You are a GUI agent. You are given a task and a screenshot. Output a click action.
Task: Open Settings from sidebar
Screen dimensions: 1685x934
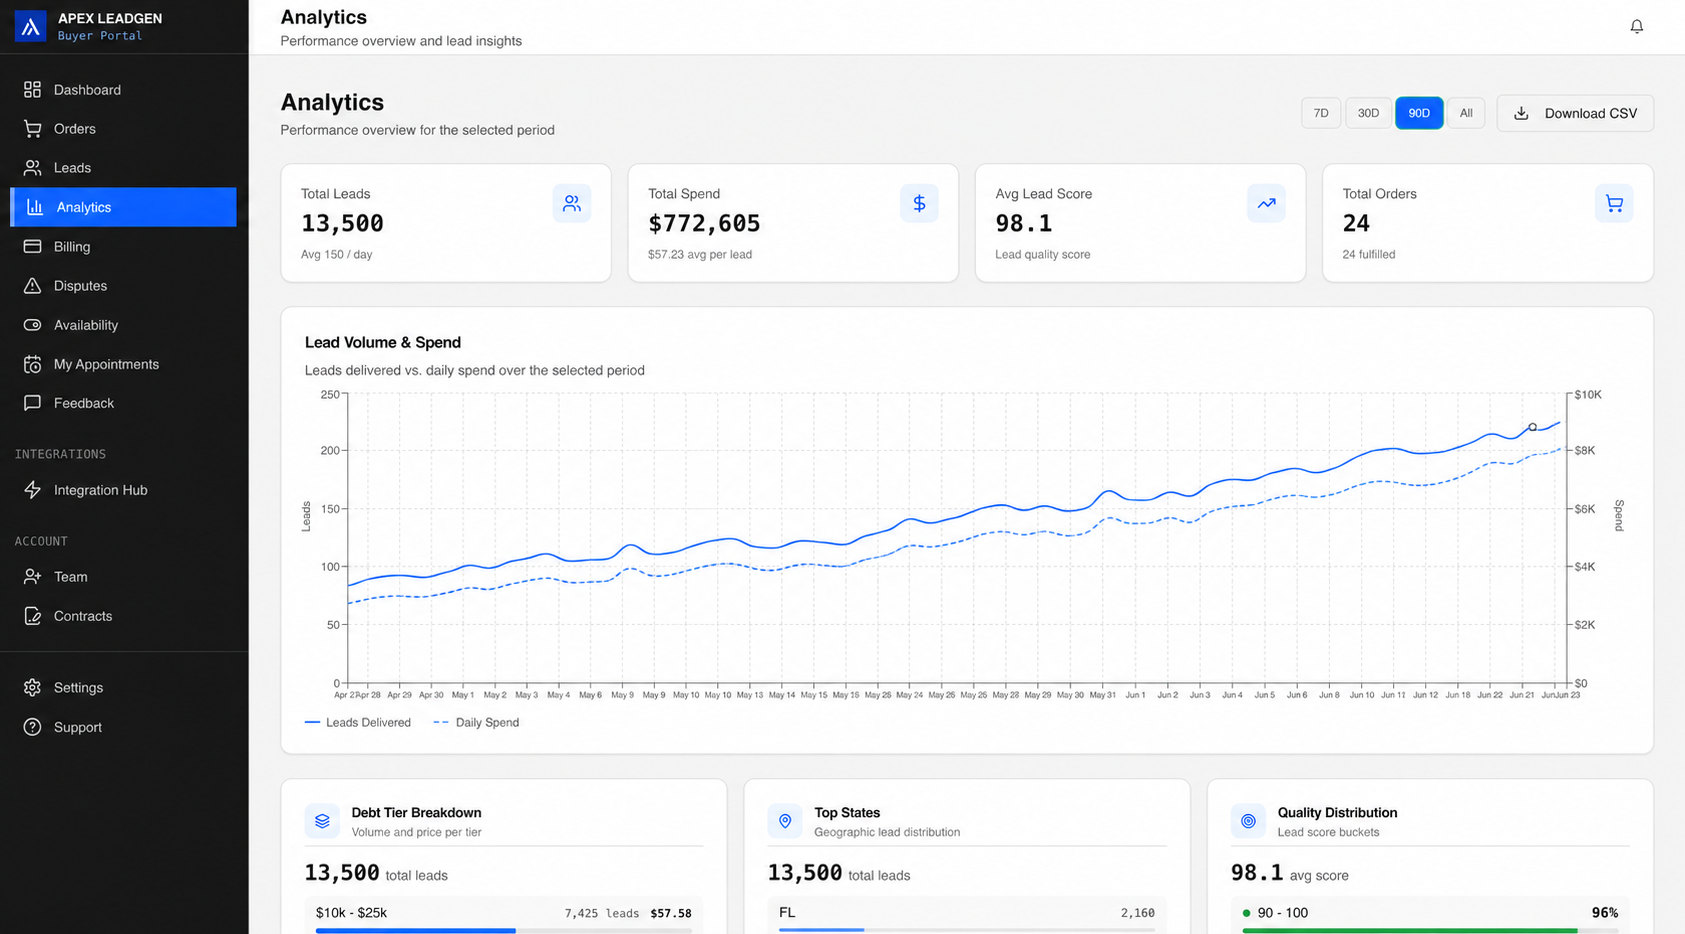click(x=124, y=688)
